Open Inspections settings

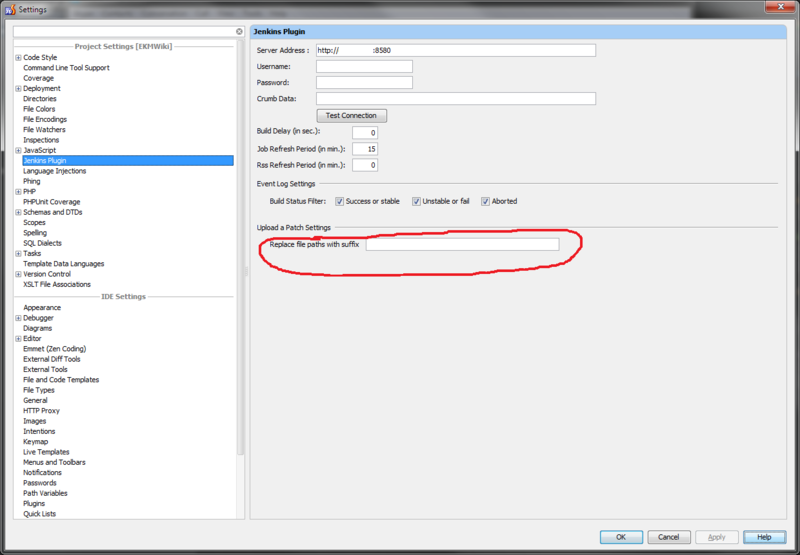pyautogui.click(x=41, y=140)
